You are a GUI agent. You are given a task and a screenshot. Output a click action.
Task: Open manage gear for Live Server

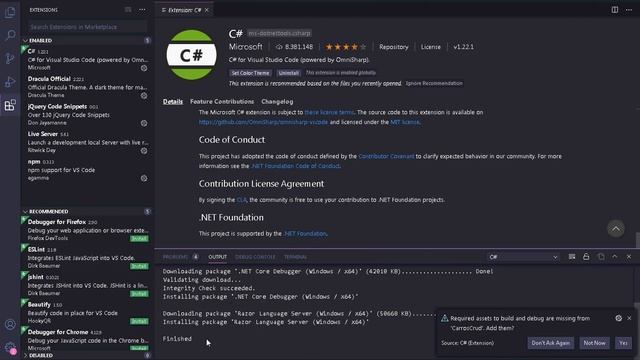(x=144, y=151)
